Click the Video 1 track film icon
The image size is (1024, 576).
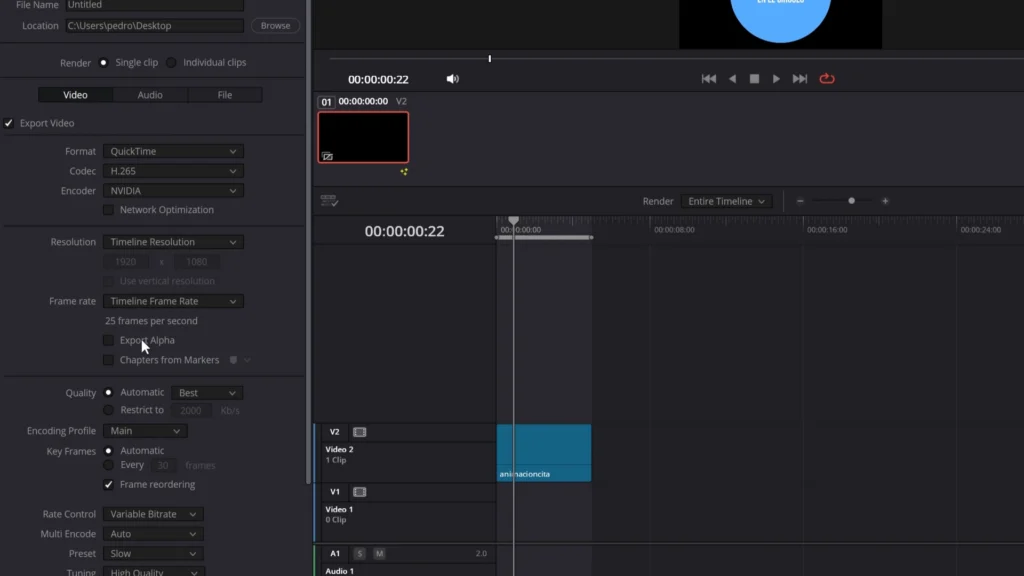(x=360, y=492)
